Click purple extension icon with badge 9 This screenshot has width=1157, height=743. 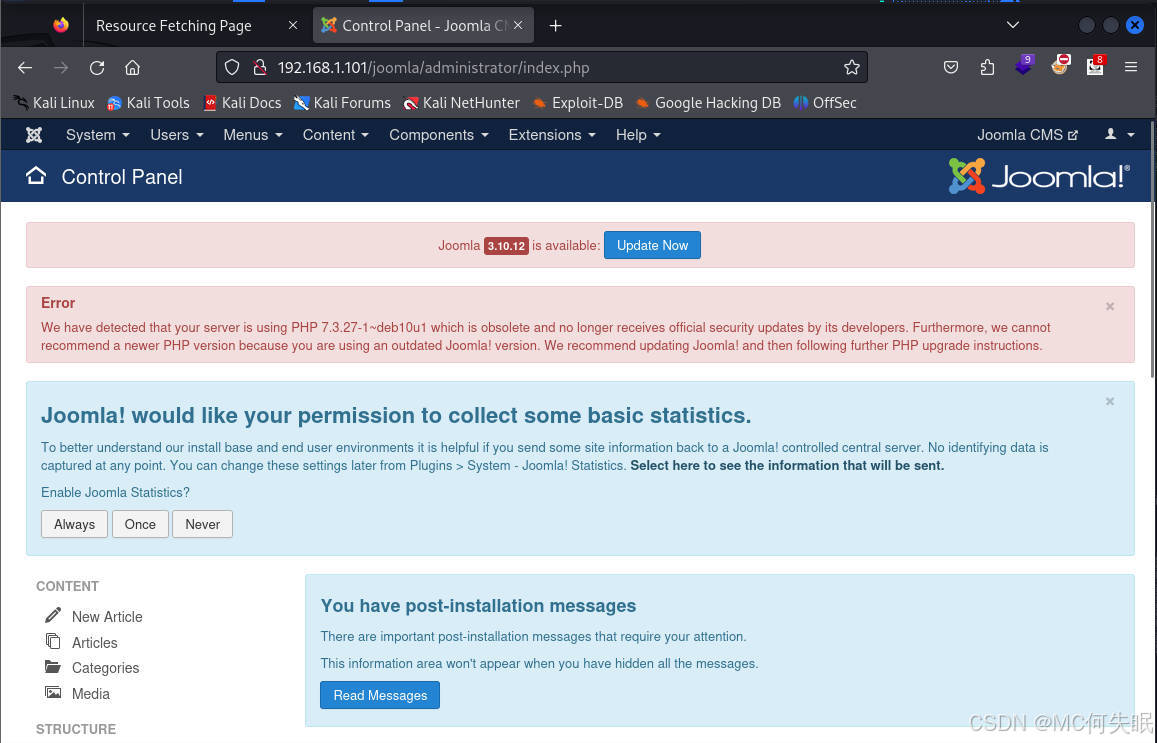(x=1024, y=65)
